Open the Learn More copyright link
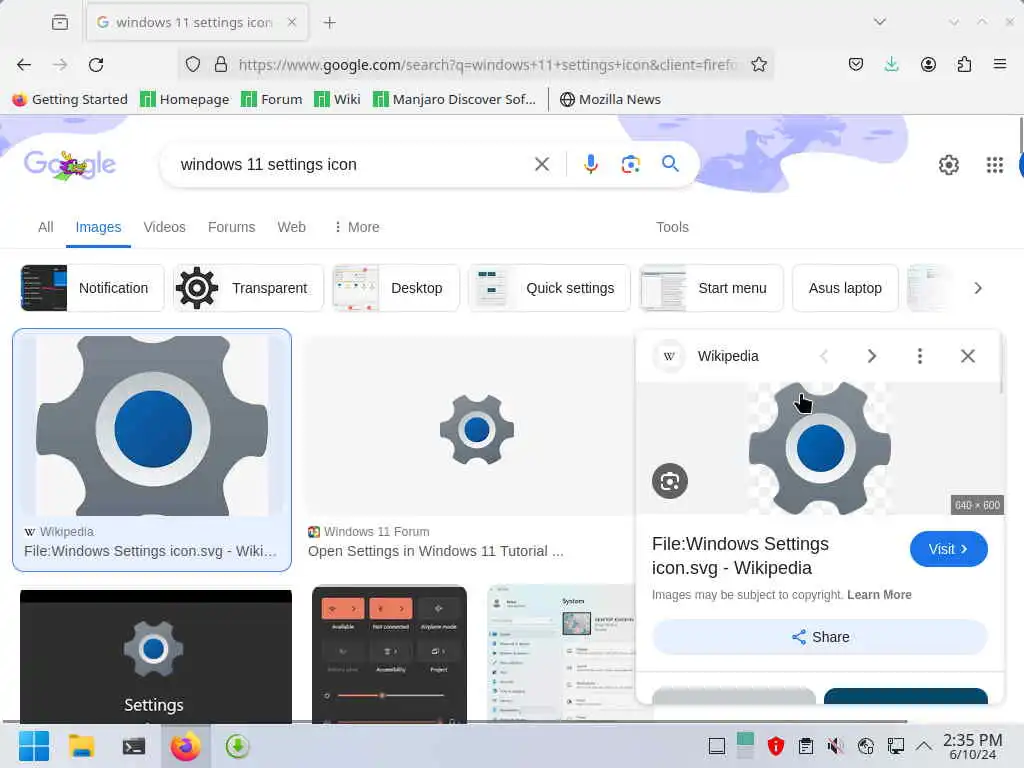1024x768 pixels. tap(879, 595)
